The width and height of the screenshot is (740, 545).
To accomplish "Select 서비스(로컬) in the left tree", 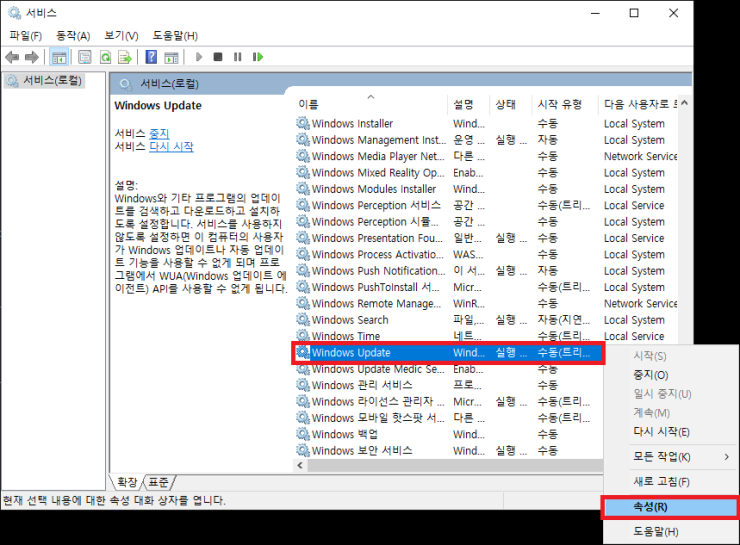I will (52, 81).
